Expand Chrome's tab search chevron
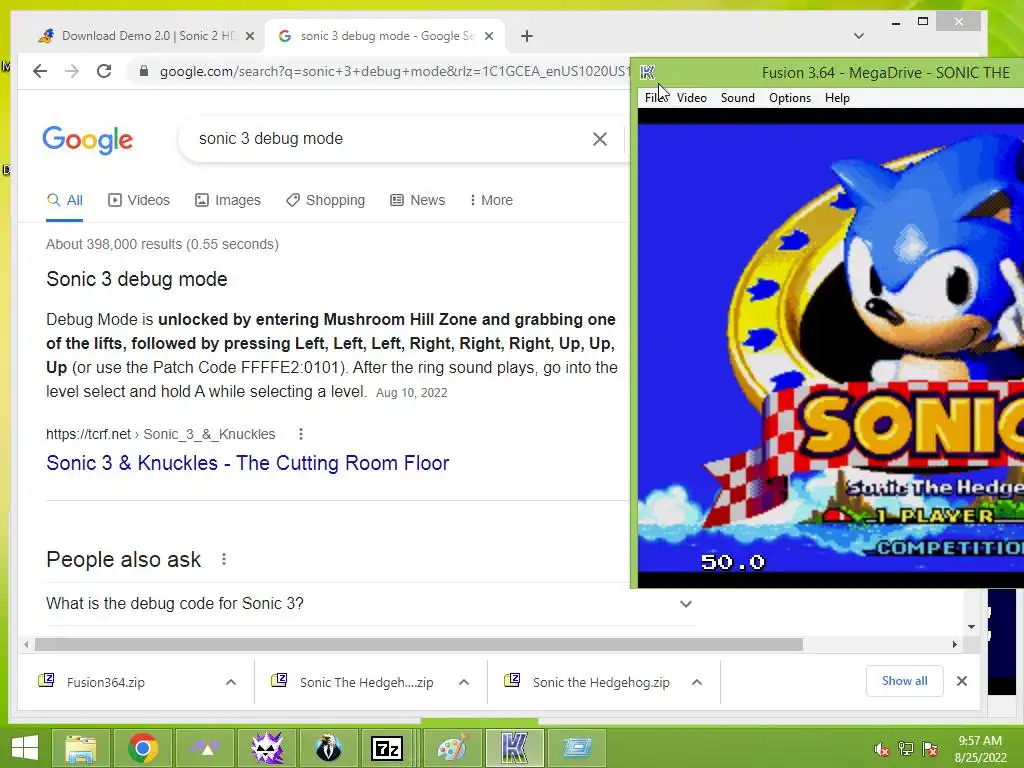Image resolution: width=1024 pixels, height=768 pixels. click(859, 36)
